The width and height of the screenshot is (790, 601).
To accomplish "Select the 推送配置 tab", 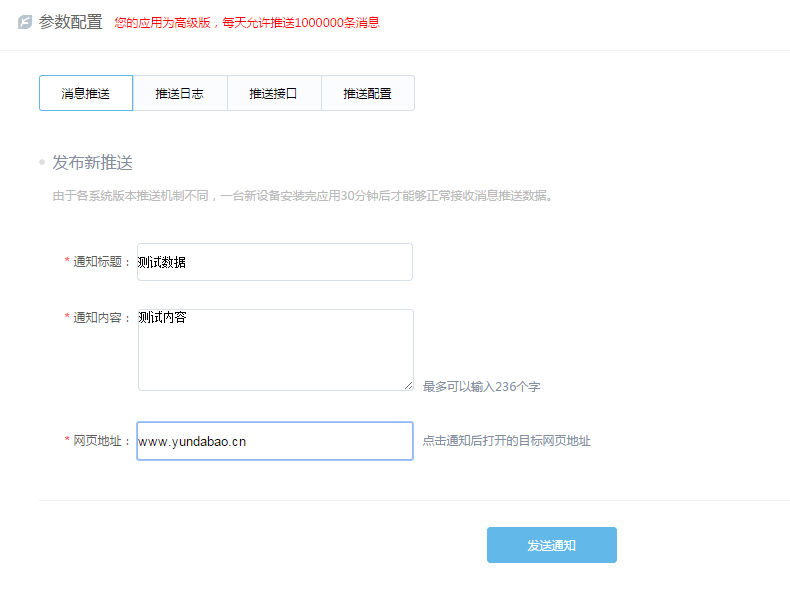I will (367, 93).
